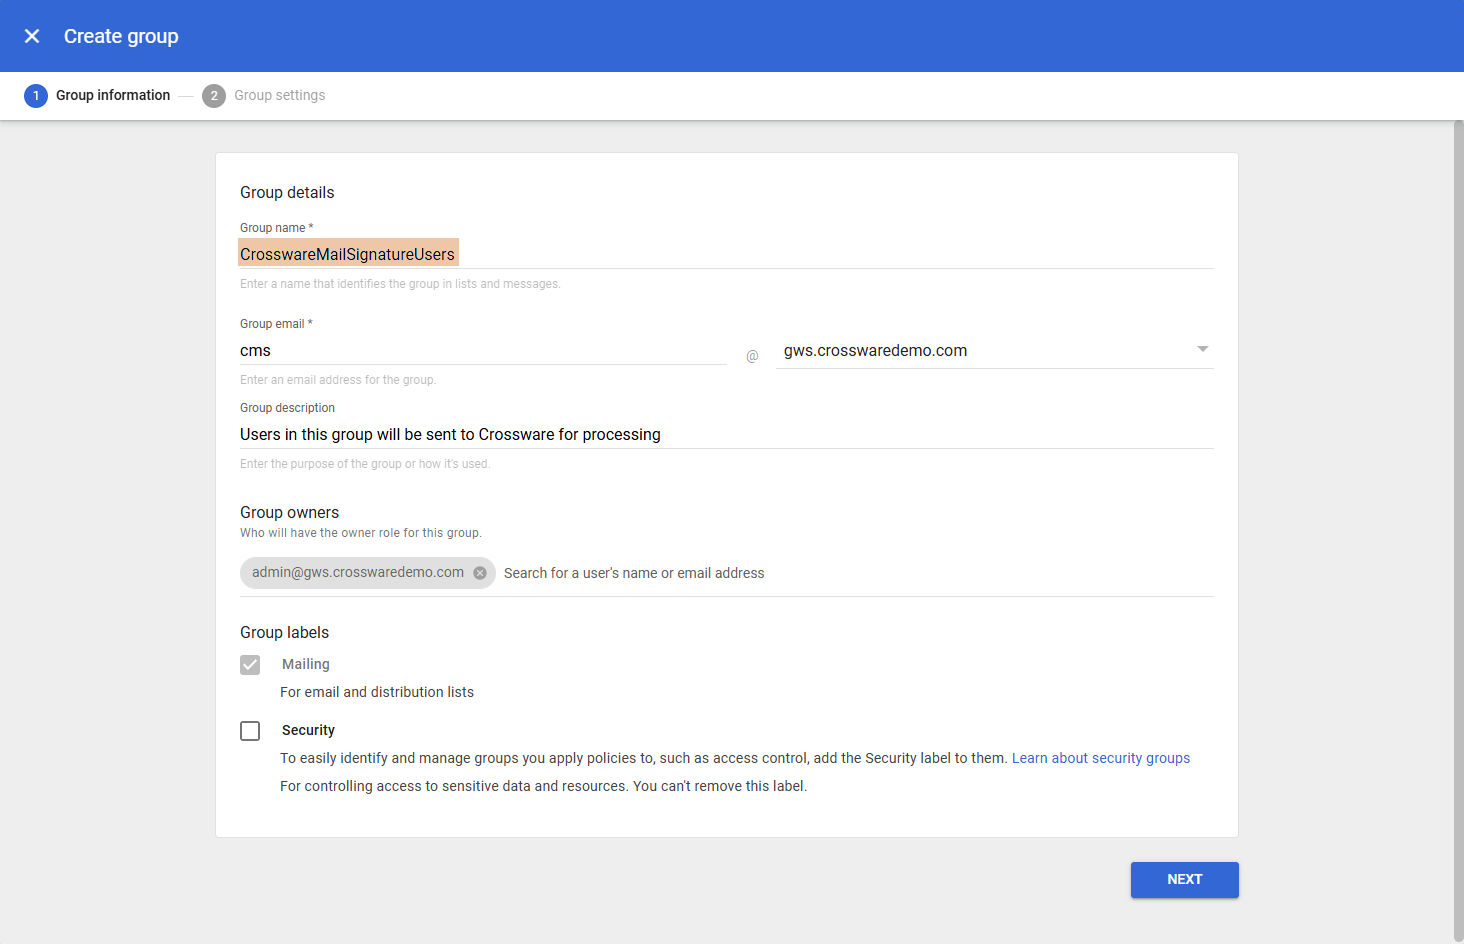Click the step 1 number circle
The image size is (1464, 944).
tap(36, 96)
